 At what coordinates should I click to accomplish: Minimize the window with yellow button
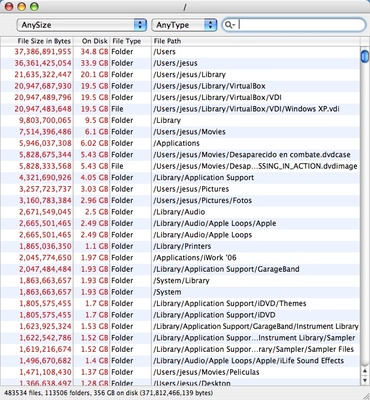(x=22, y=6)
